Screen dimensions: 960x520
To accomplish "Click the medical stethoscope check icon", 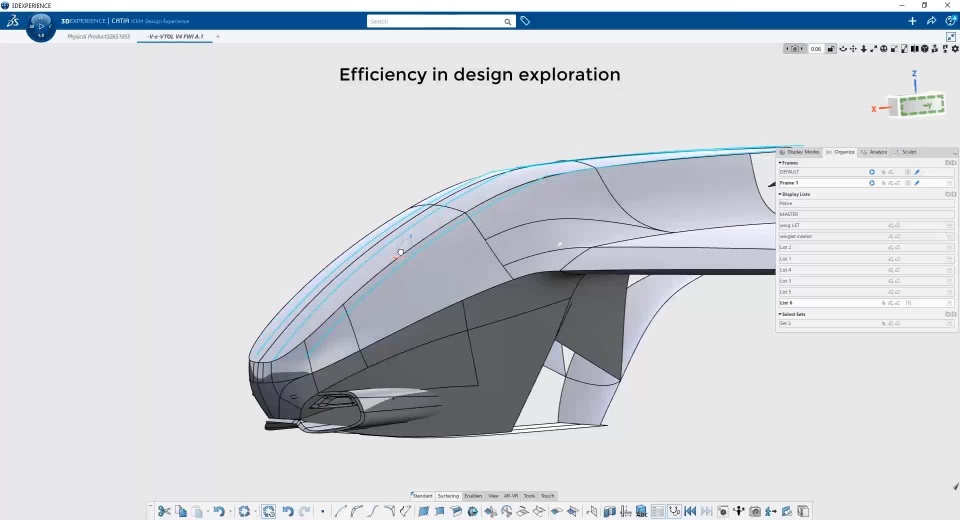I will [674, 511].
